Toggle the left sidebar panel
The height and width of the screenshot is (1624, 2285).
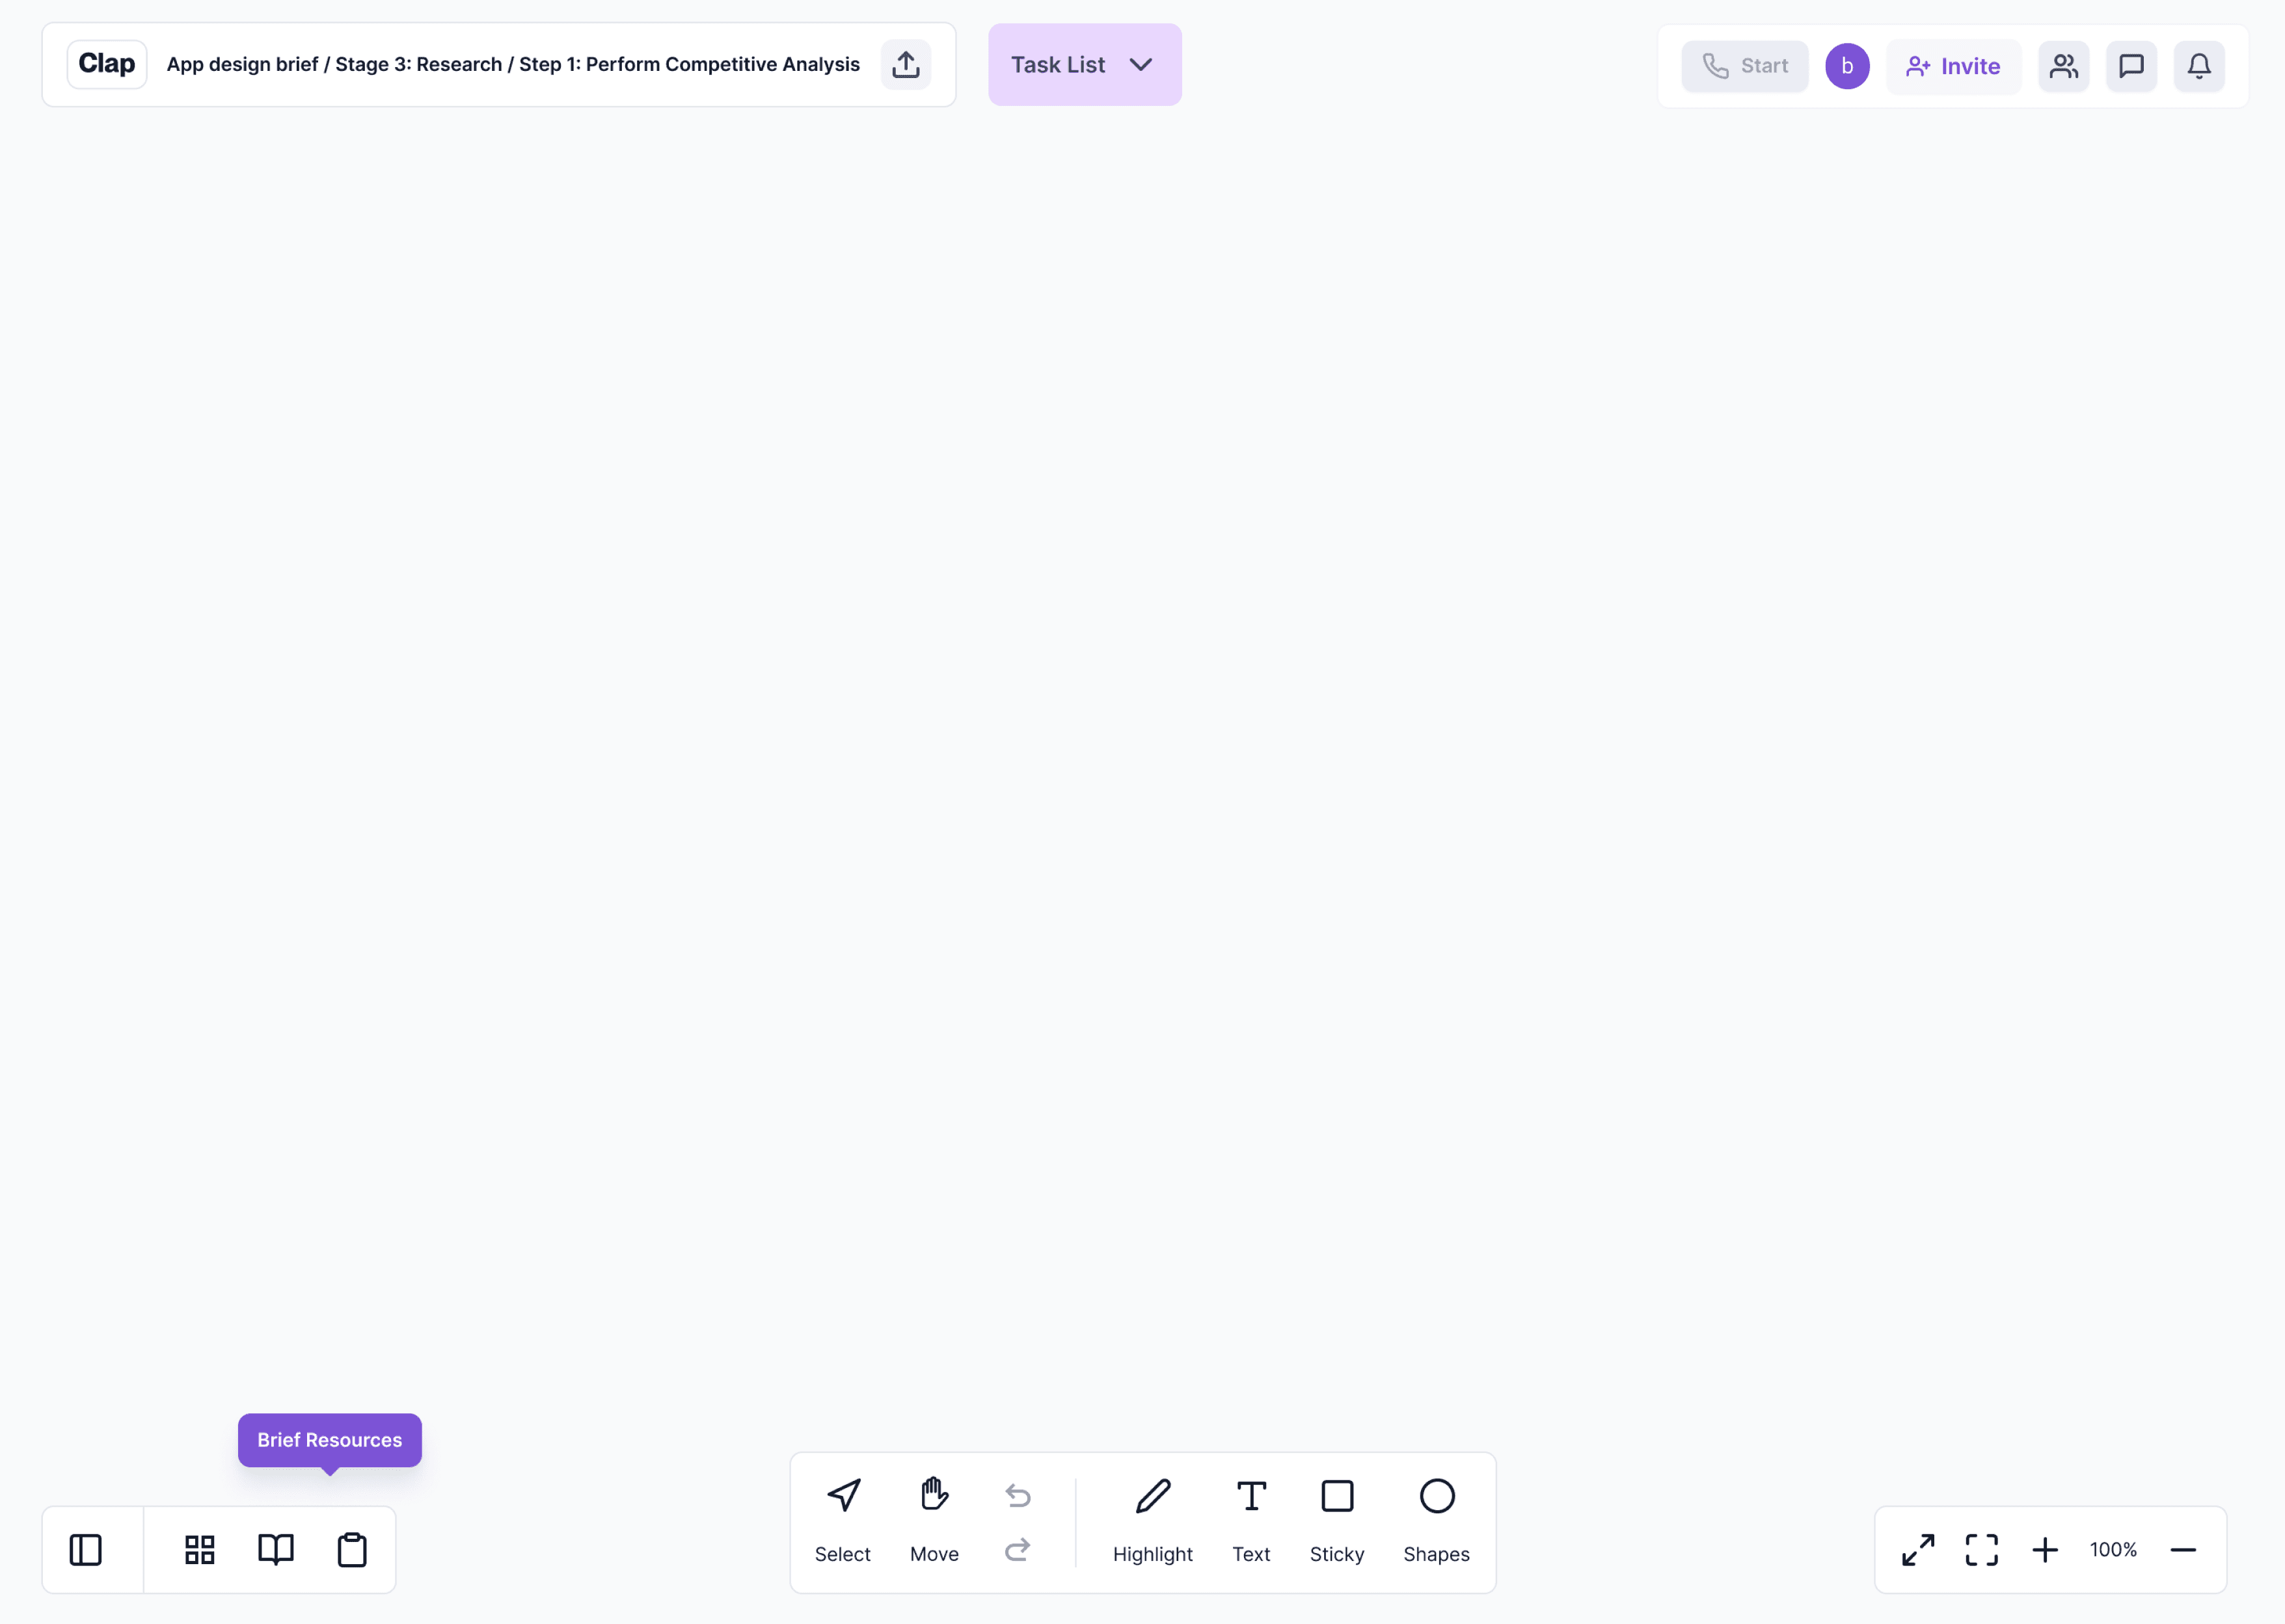(x=86, y=1550)
